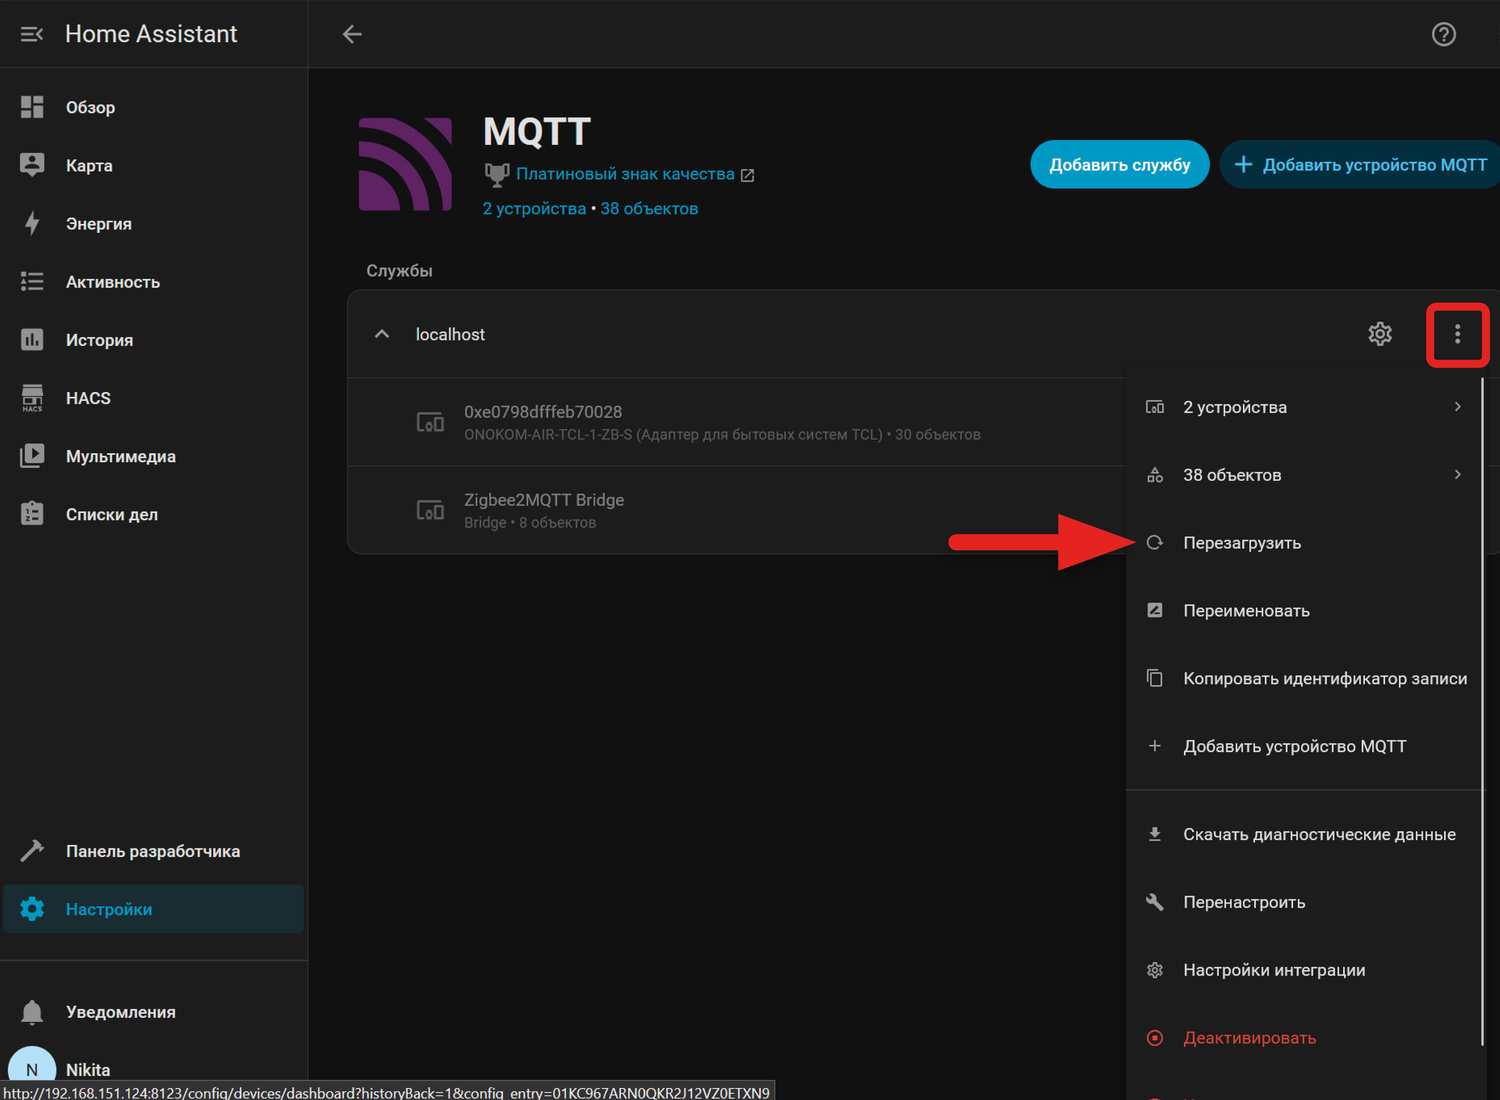
Task: Open the Обзор dashboard icon
Action: click(x=32, y=107)
